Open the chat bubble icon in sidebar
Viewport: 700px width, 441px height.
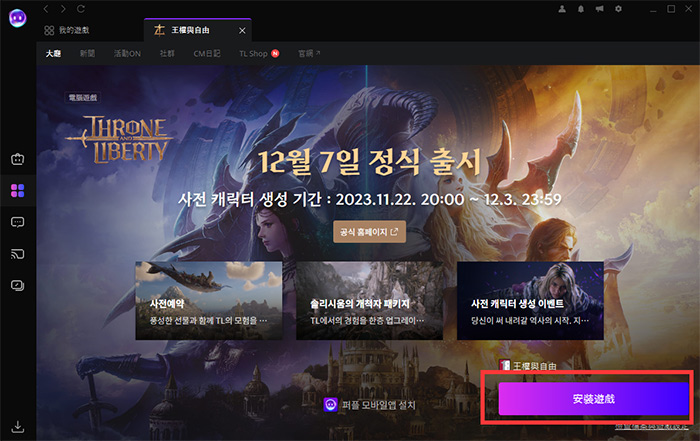17,222
